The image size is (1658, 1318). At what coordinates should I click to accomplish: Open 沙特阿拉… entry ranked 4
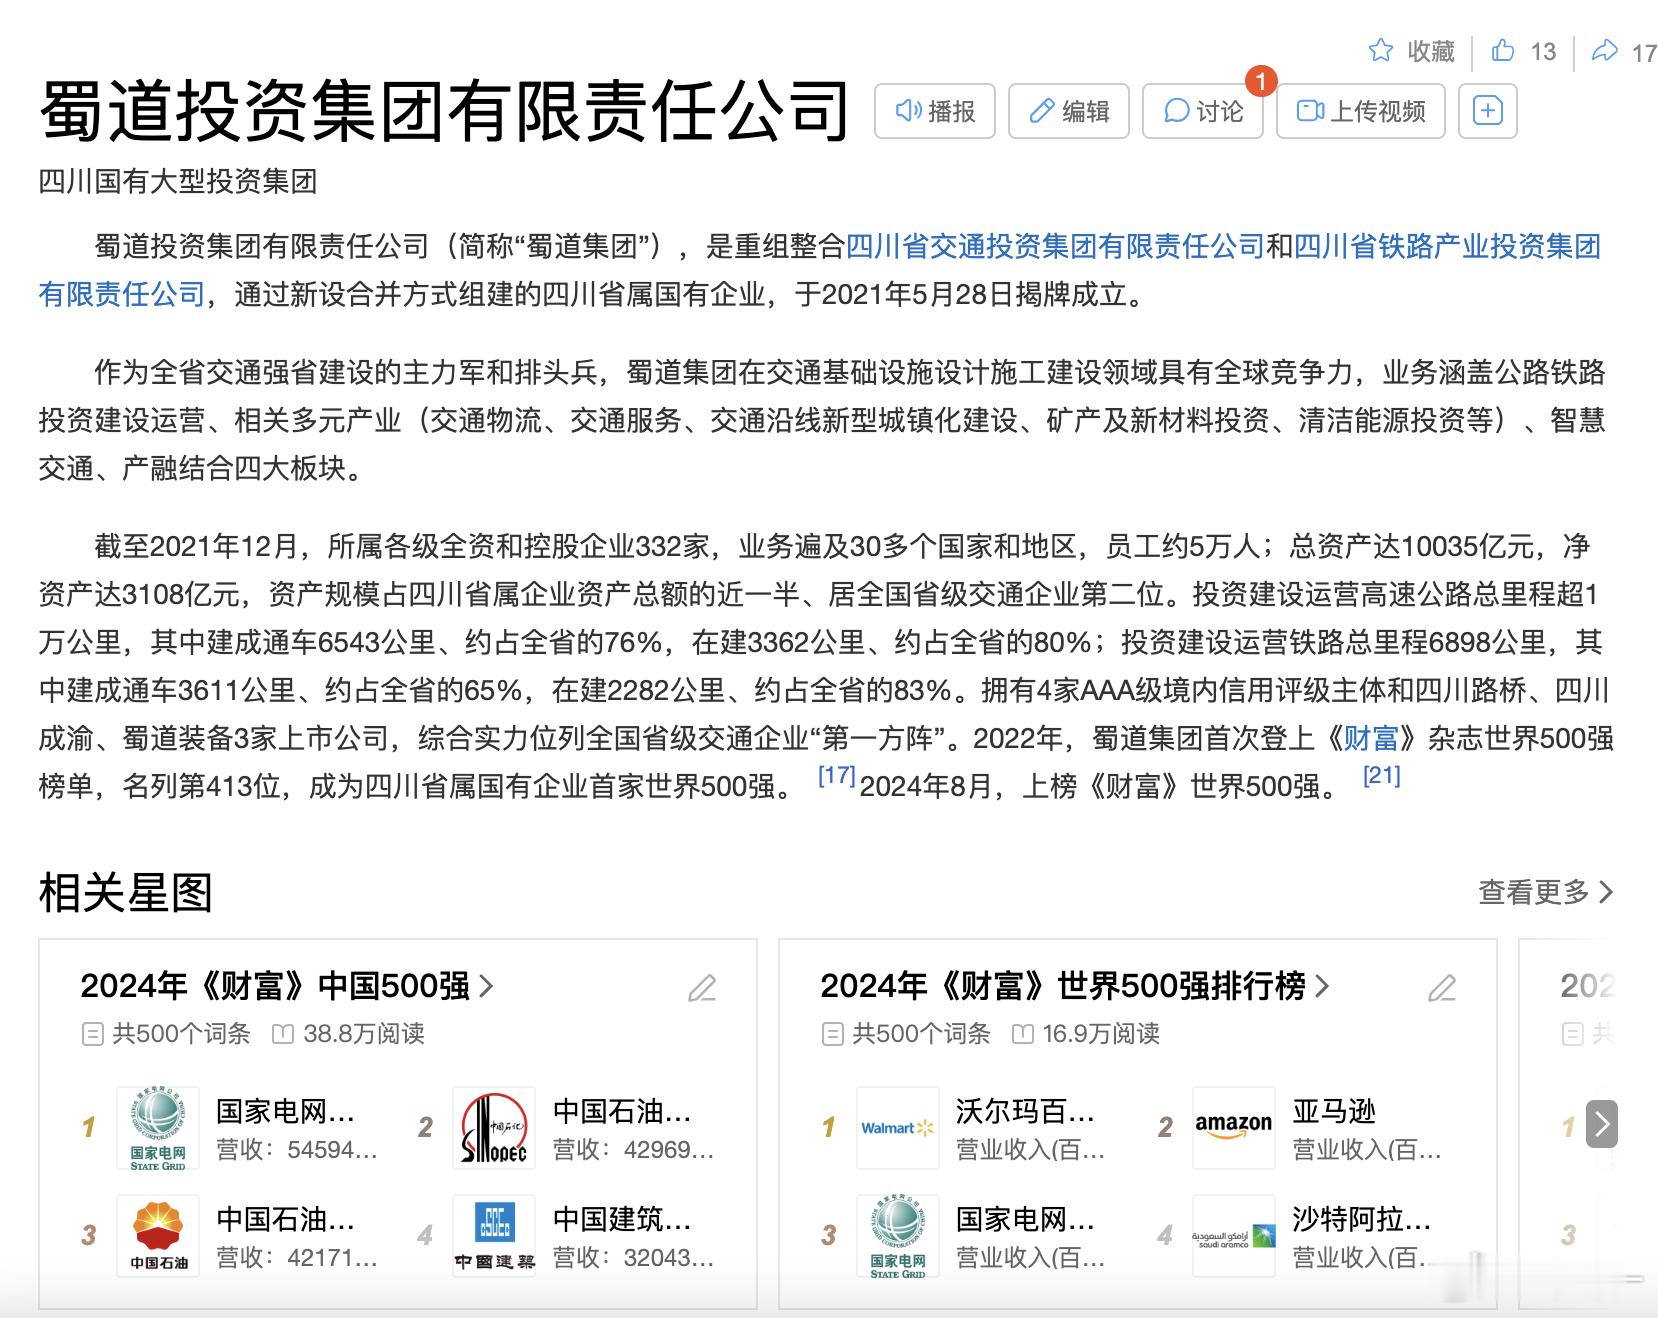(1362, 1219)
